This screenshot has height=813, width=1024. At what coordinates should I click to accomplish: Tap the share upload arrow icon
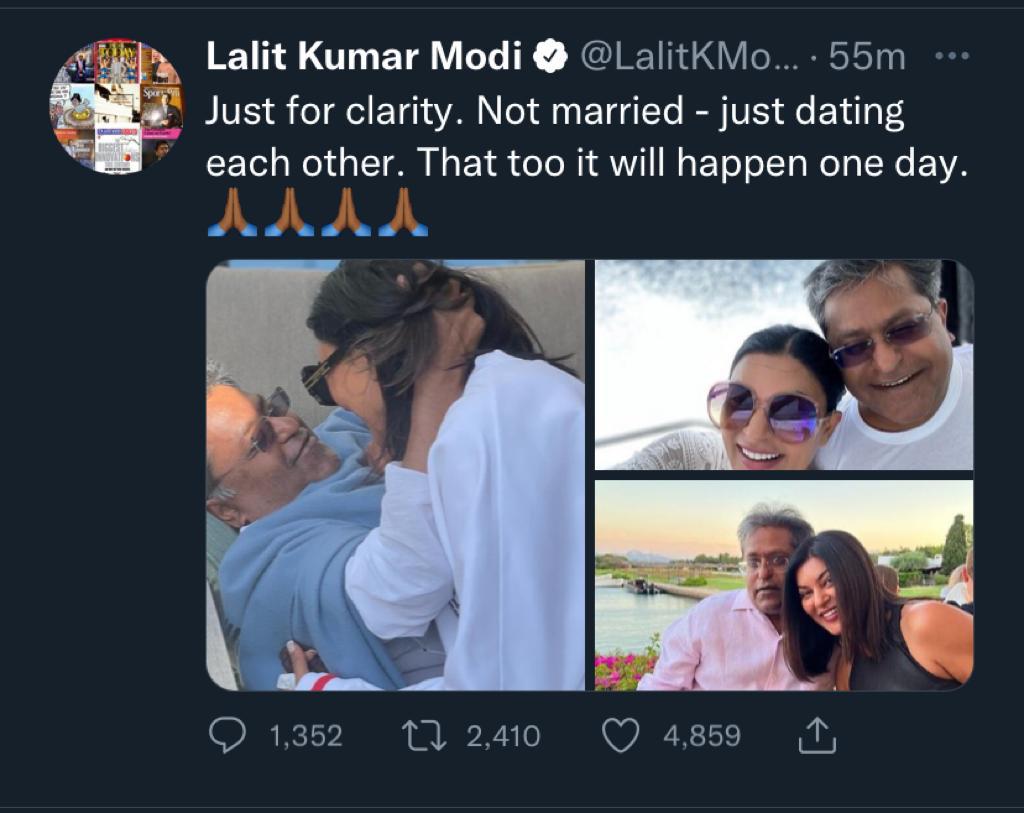816,737
